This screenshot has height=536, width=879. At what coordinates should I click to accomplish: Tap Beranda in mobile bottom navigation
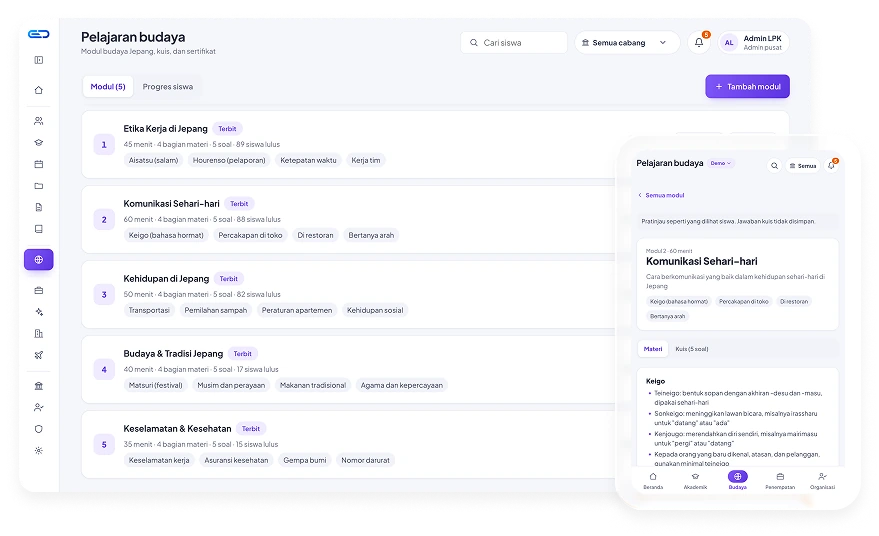(x=653, y=481)
